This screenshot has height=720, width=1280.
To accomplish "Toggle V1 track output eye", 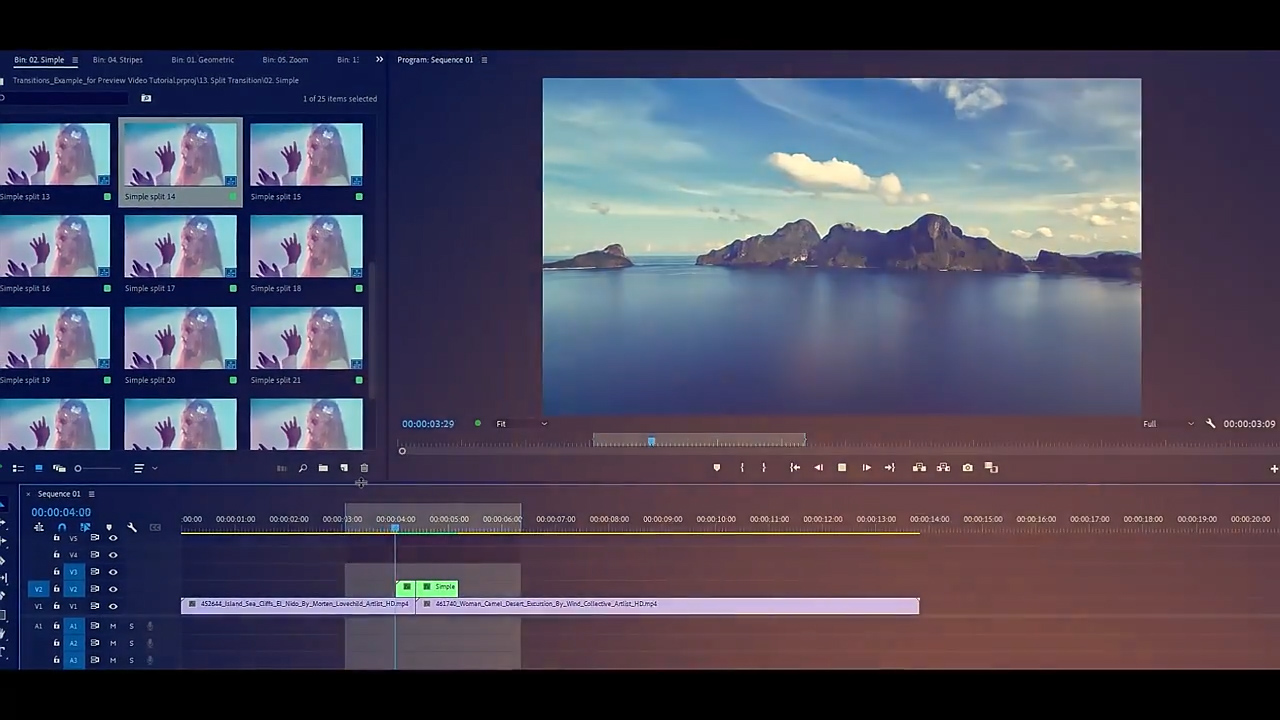I will pos(113,606).
